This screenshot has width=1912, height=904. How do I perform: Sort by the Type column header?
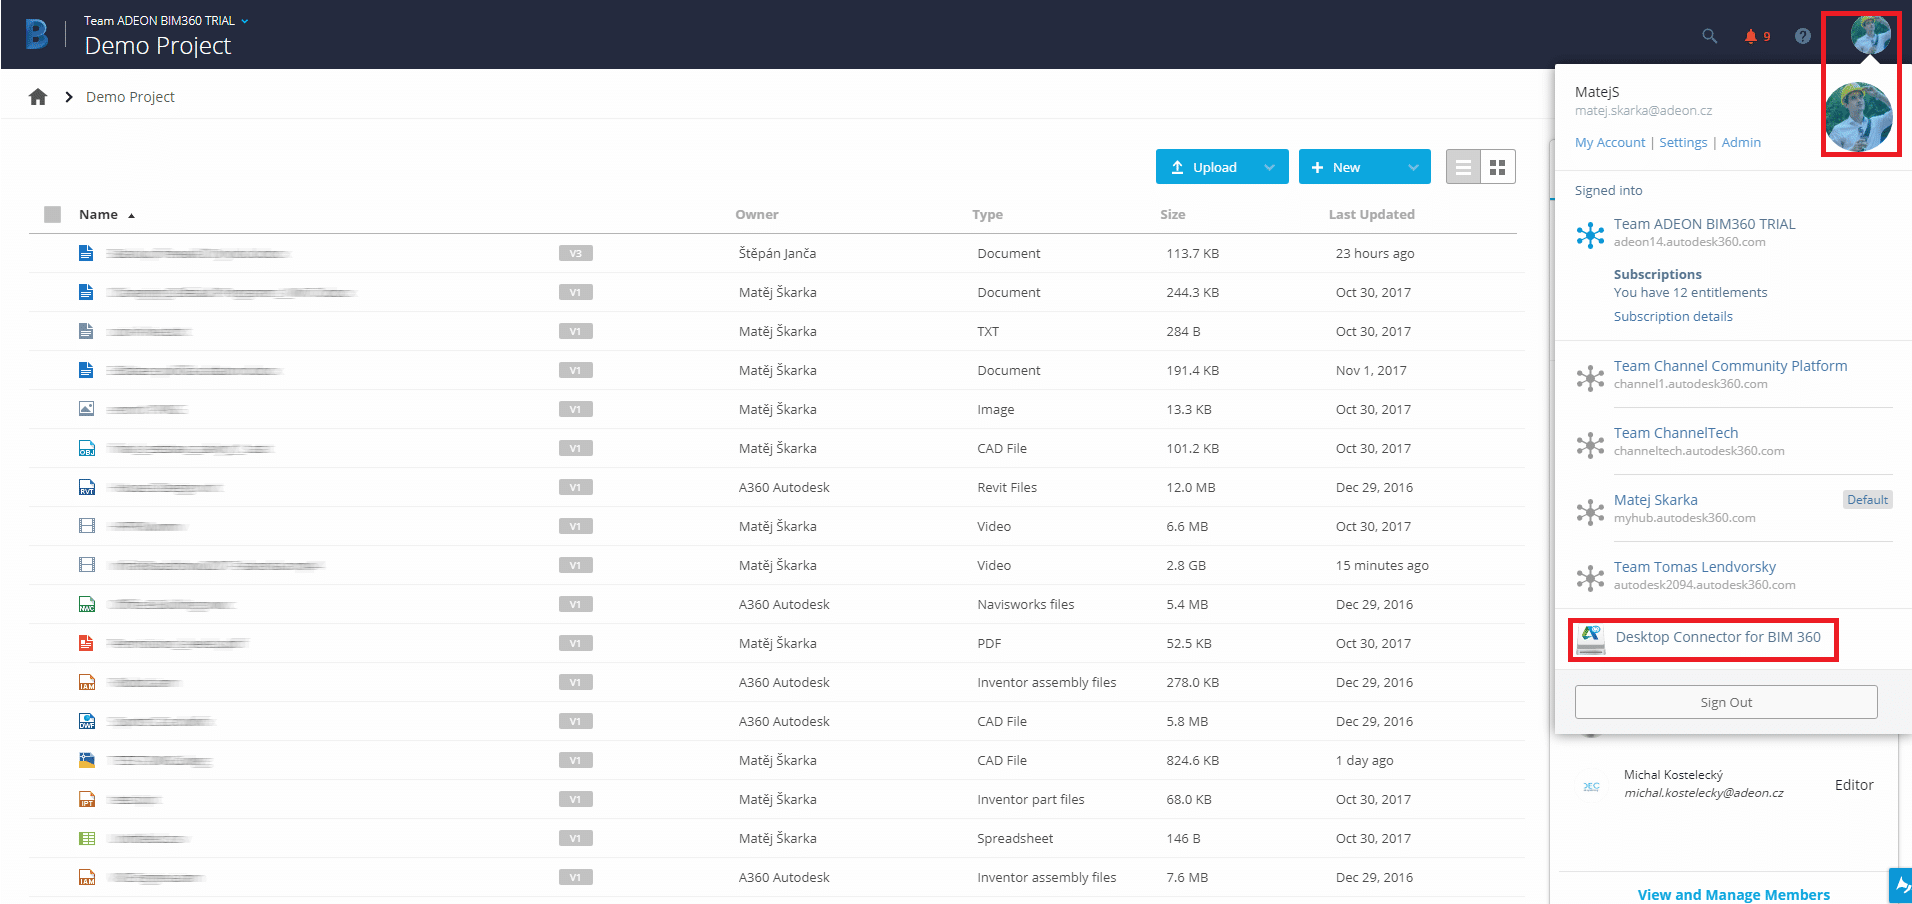(x=987, y=214)
